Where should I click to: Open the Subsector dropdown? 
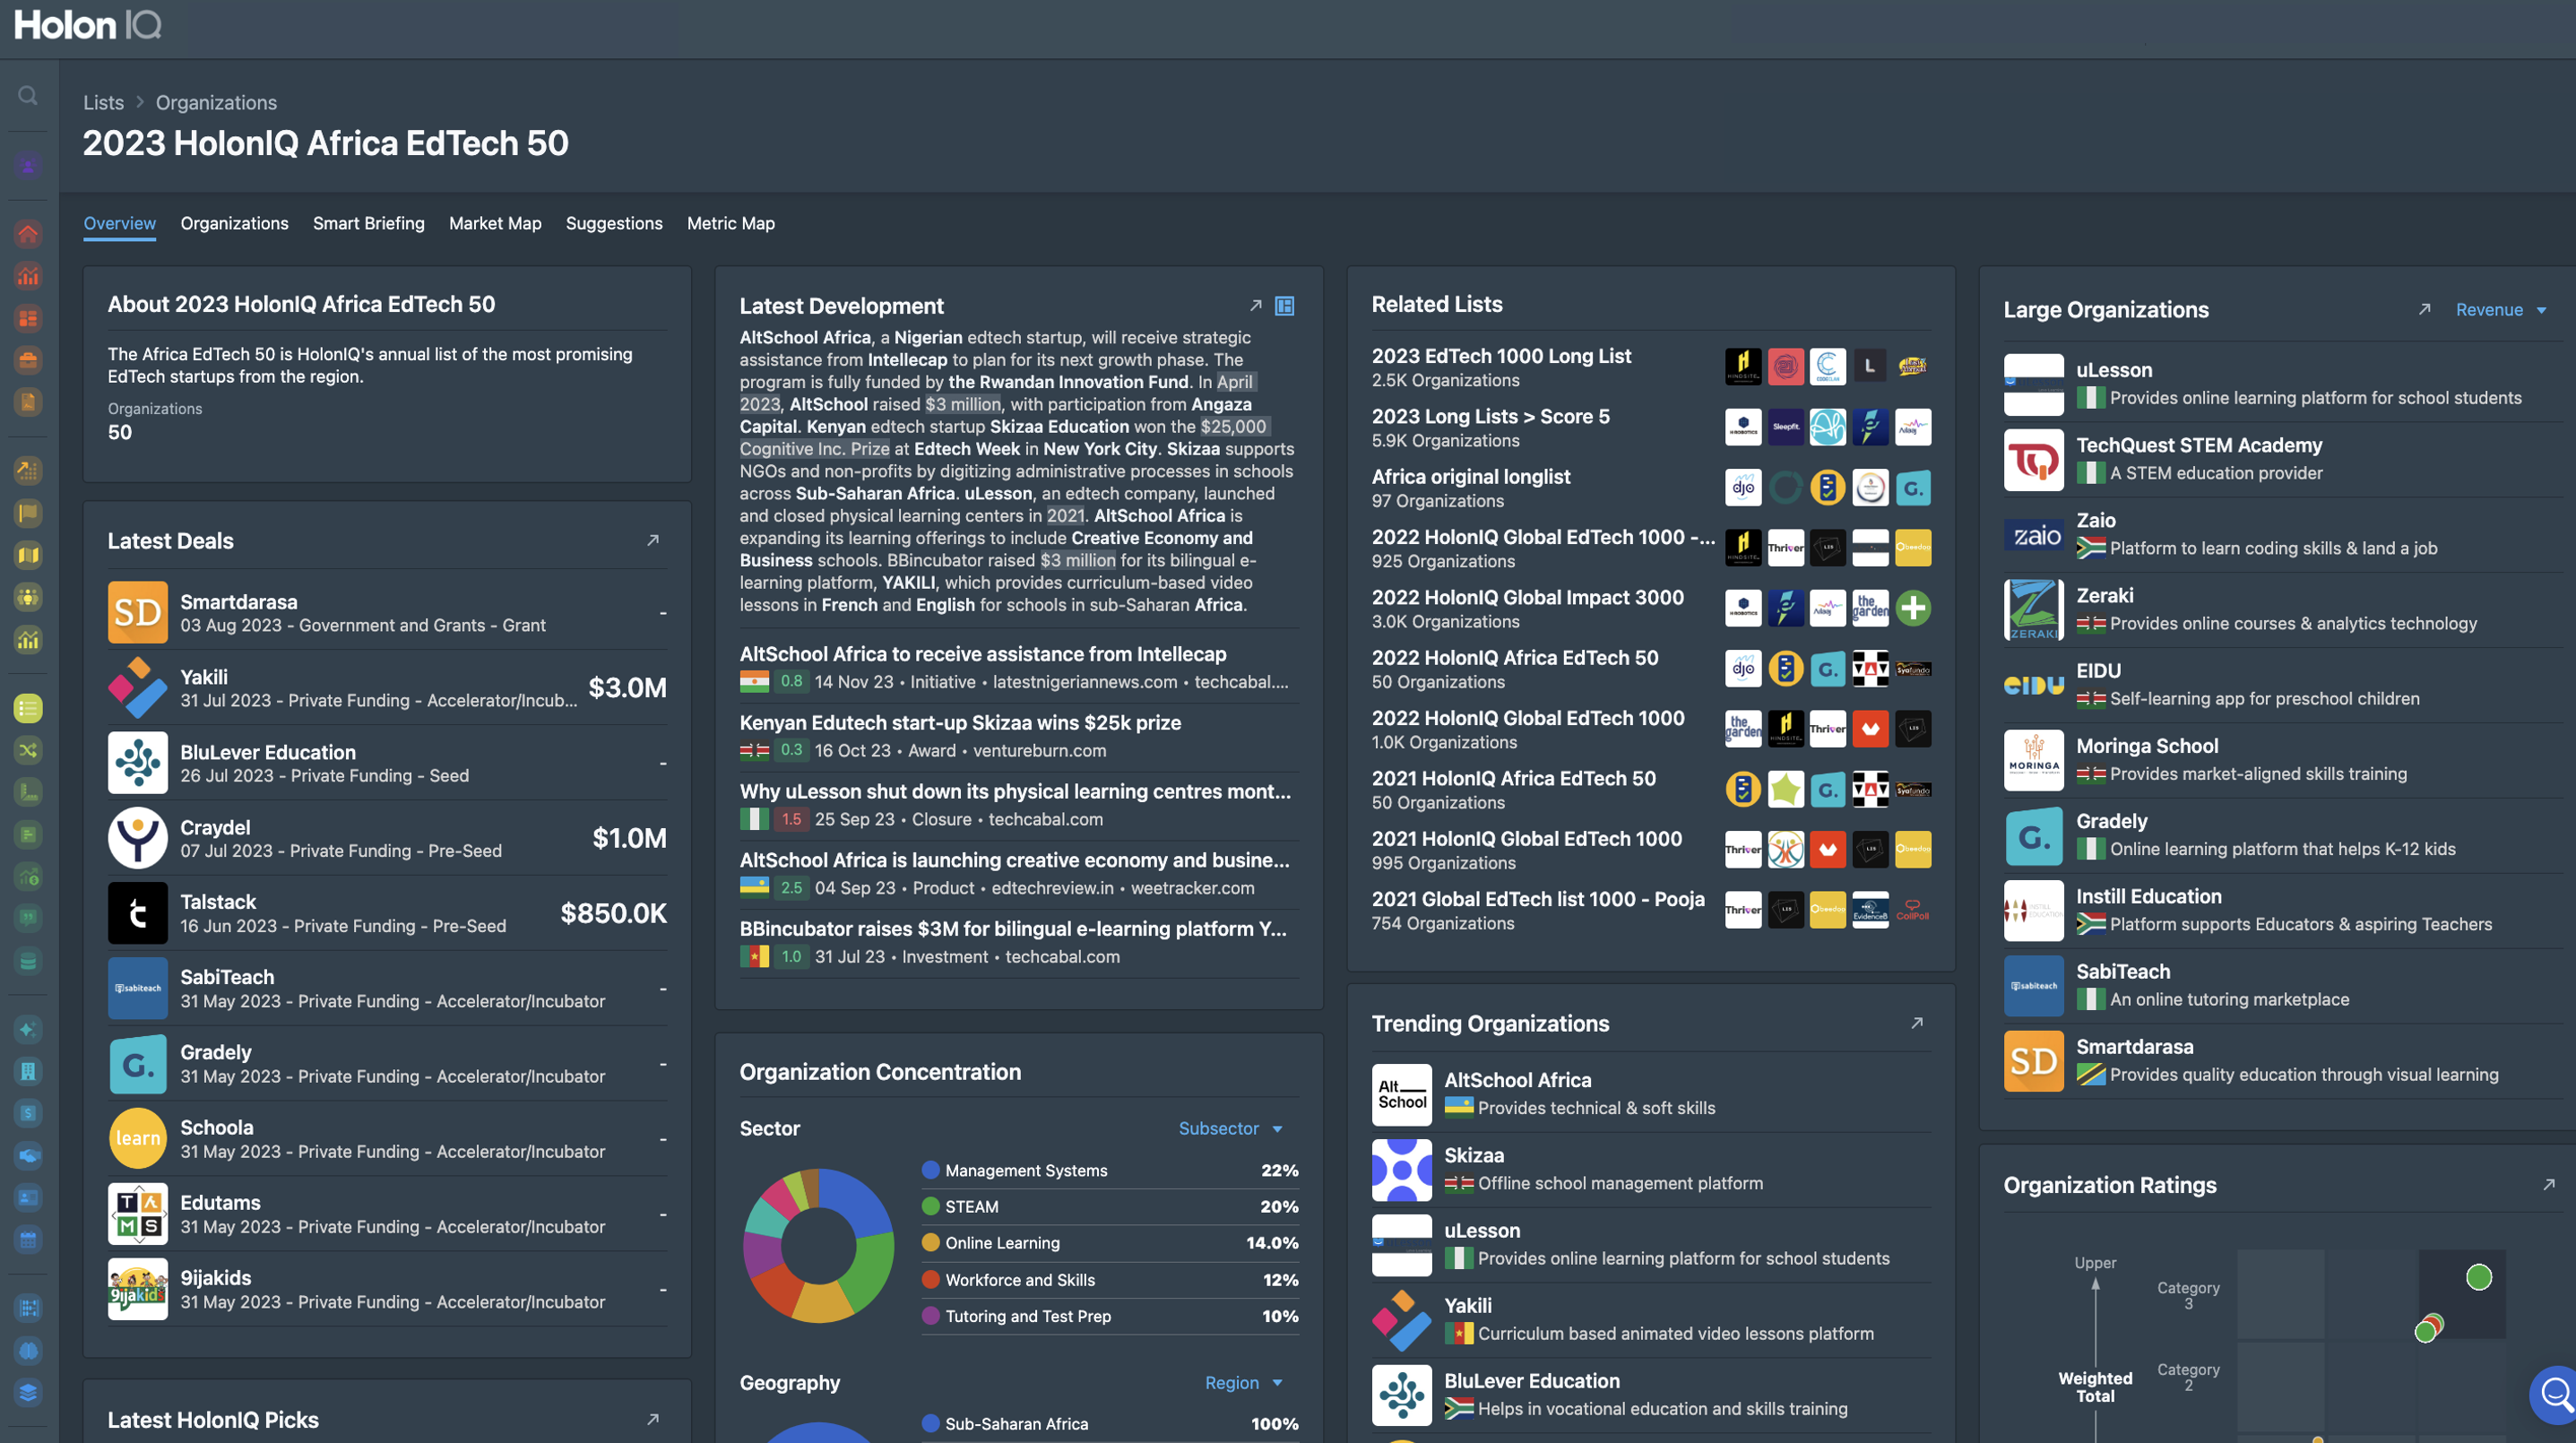pyautogui.click(x=1230, y=1128)
